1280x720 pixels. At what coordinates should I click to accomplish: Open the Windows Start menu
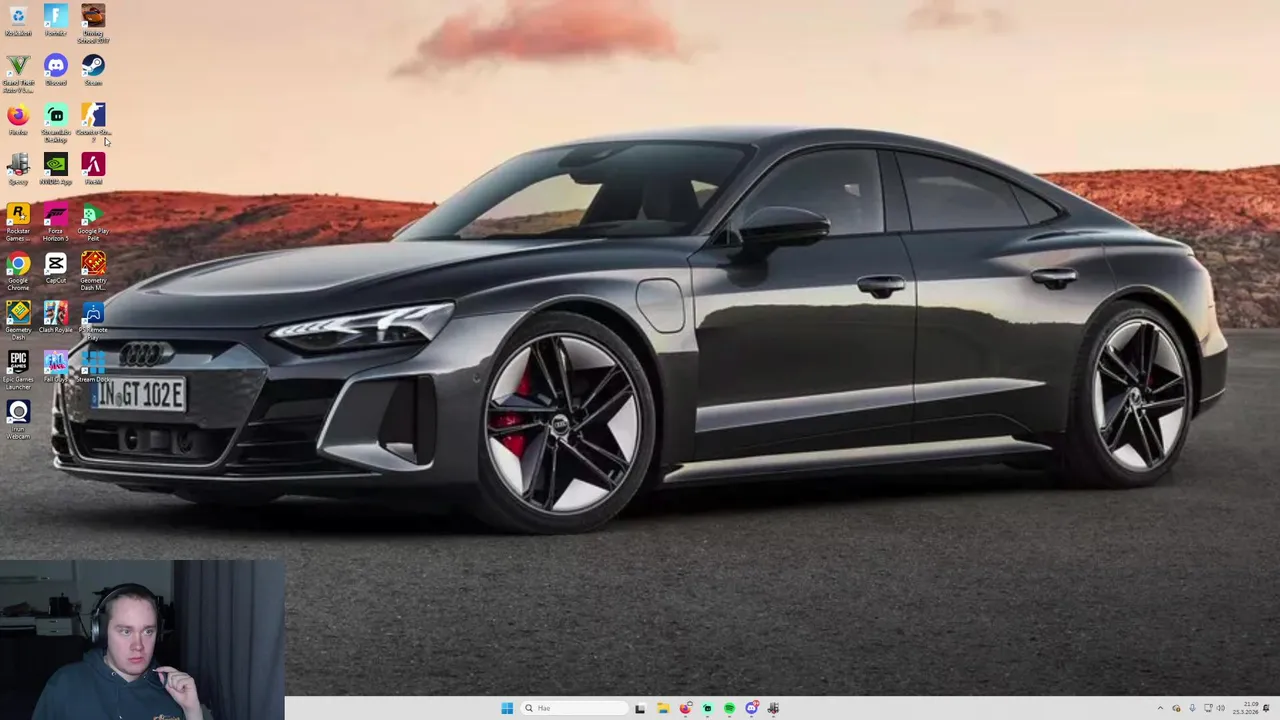[x=507, y=708]
